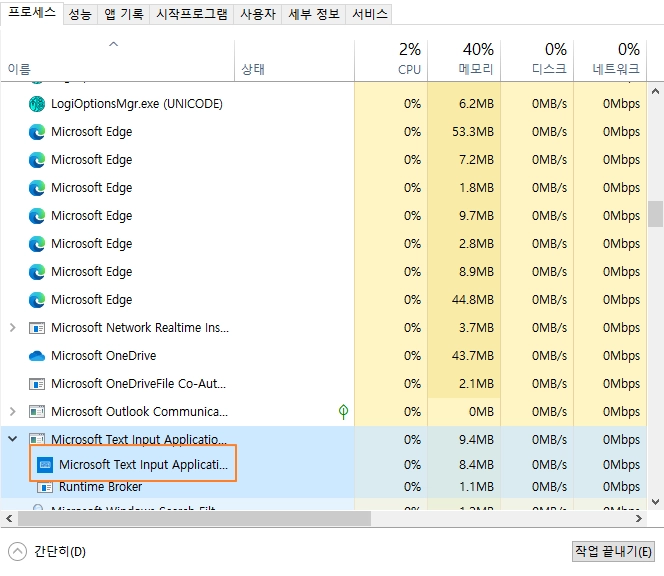Click the Microsoft Outlook Communications process icon
The height and width of the screenshot is (576, 664).
point(37,412)
